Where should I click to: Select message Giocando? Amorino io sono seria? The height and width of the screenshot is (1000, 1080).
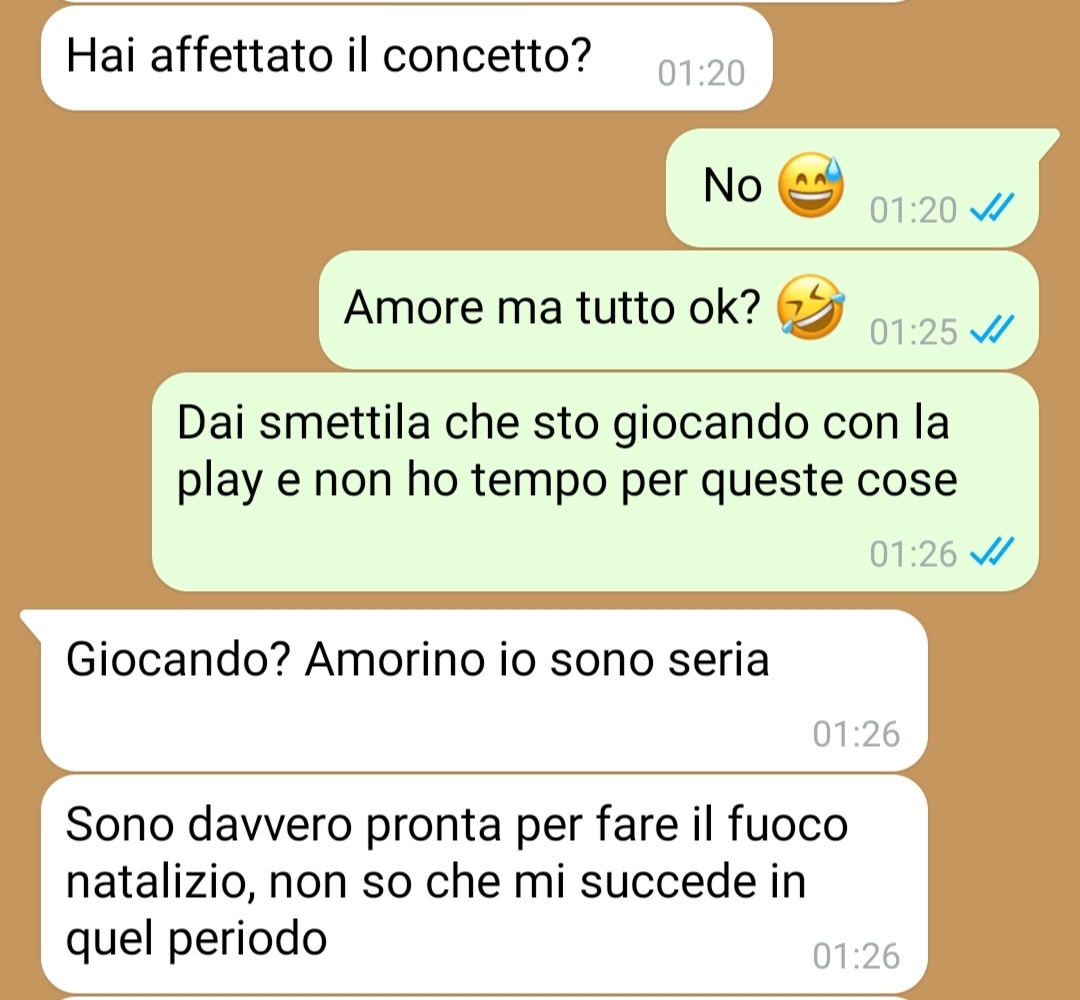(x=484, y=690)
